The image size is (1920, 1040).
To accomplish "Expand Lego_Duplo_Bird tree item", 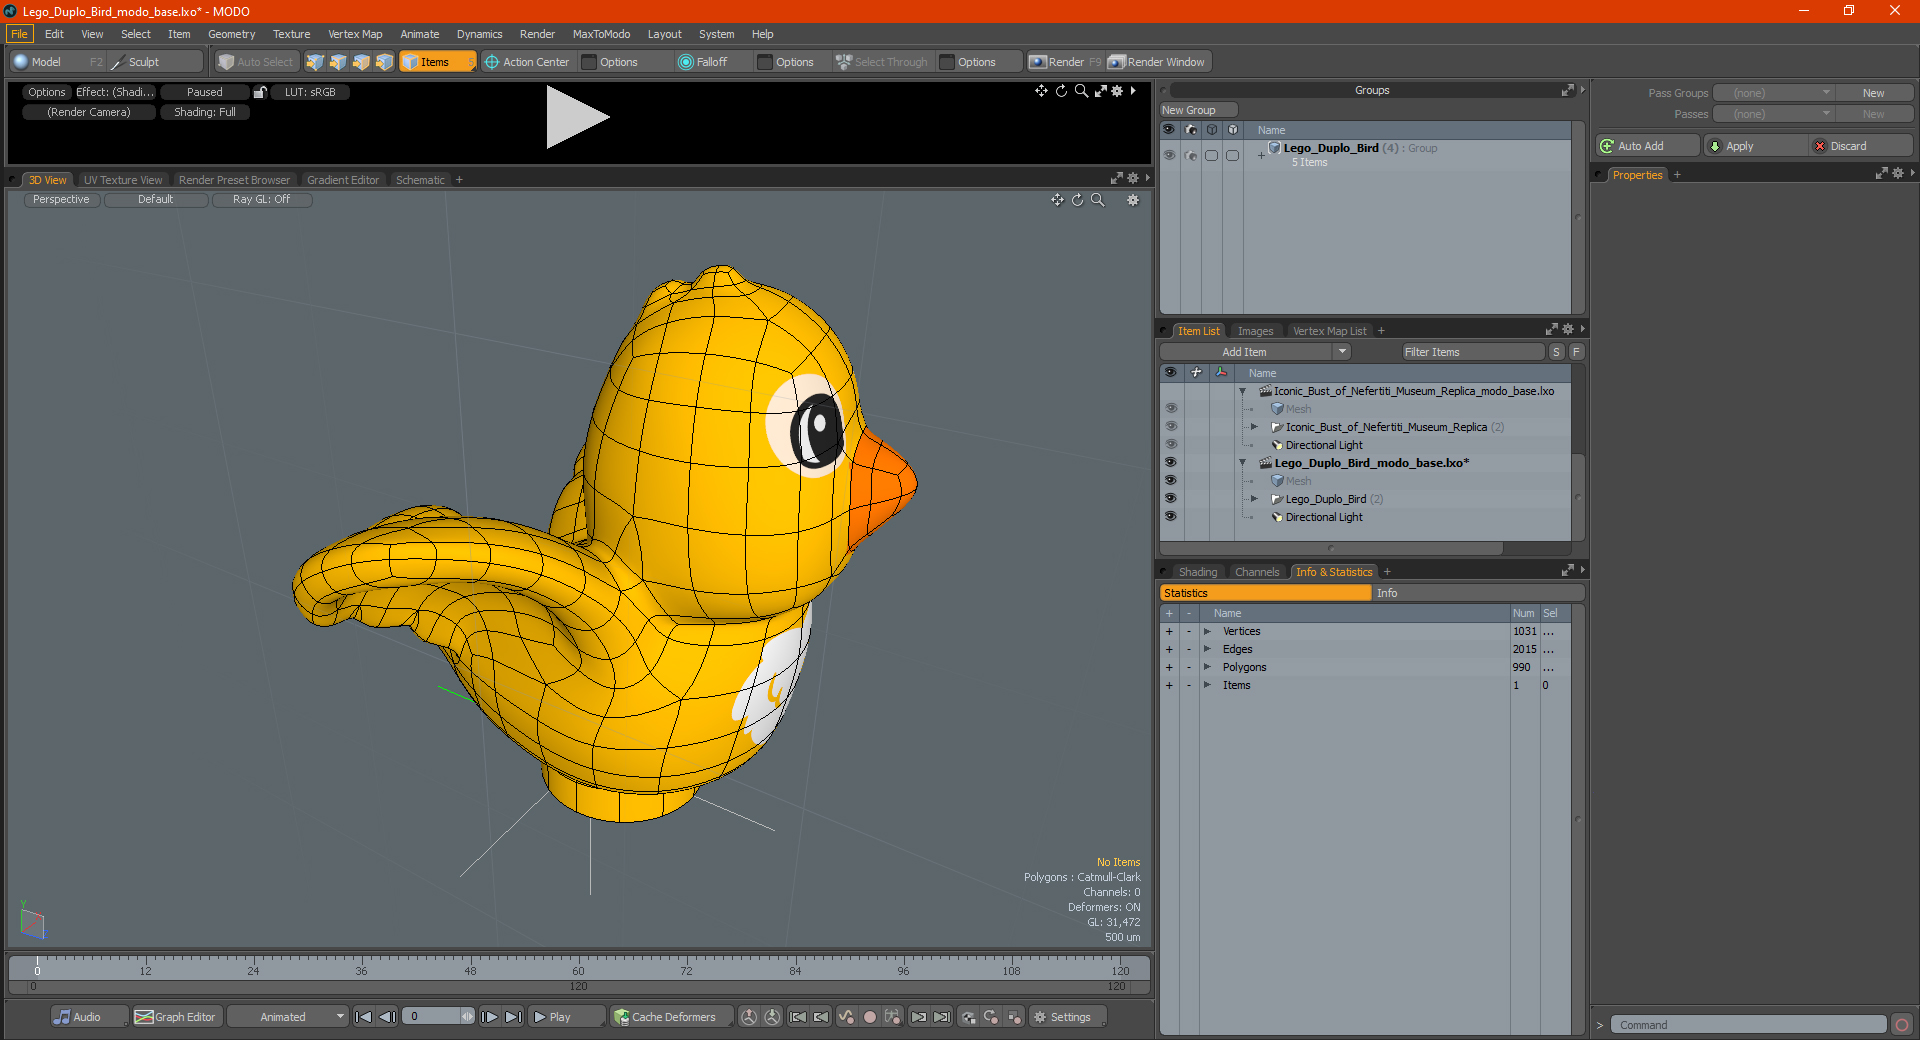I will click(1254, 499).
